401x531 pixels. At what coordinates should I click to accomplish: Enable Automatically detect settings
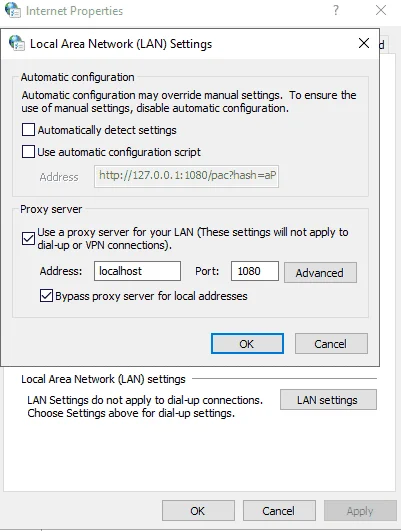coord(28,130)
